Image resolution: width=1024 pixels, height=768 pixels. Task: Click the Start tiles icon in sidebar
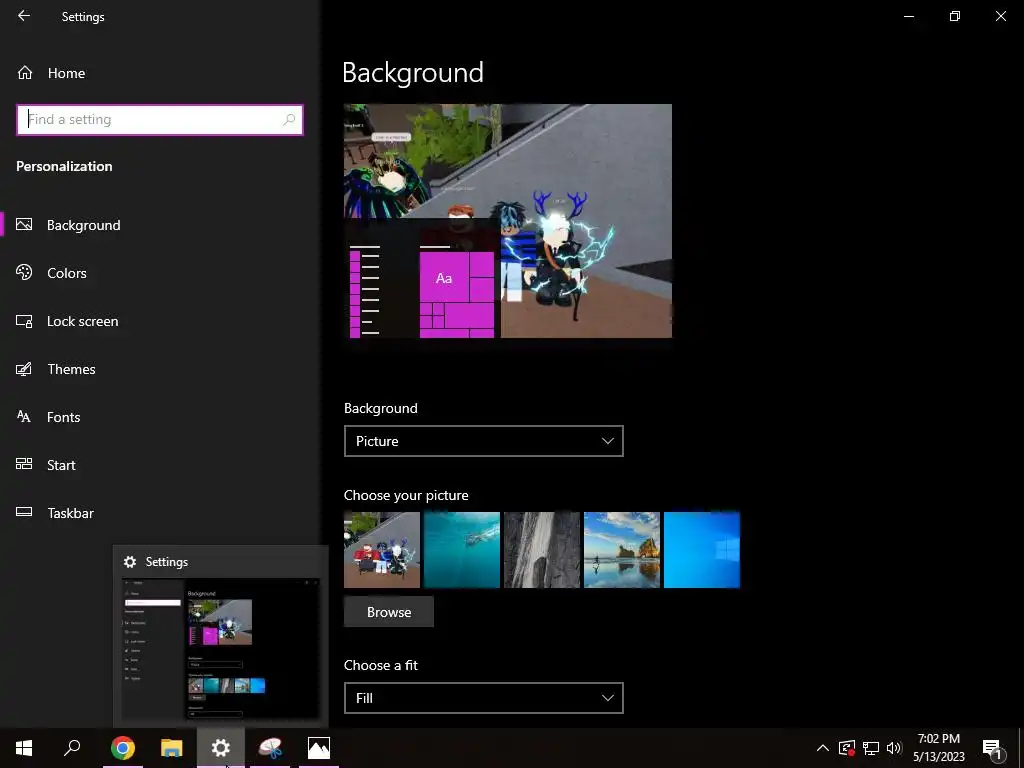(24, 464)
